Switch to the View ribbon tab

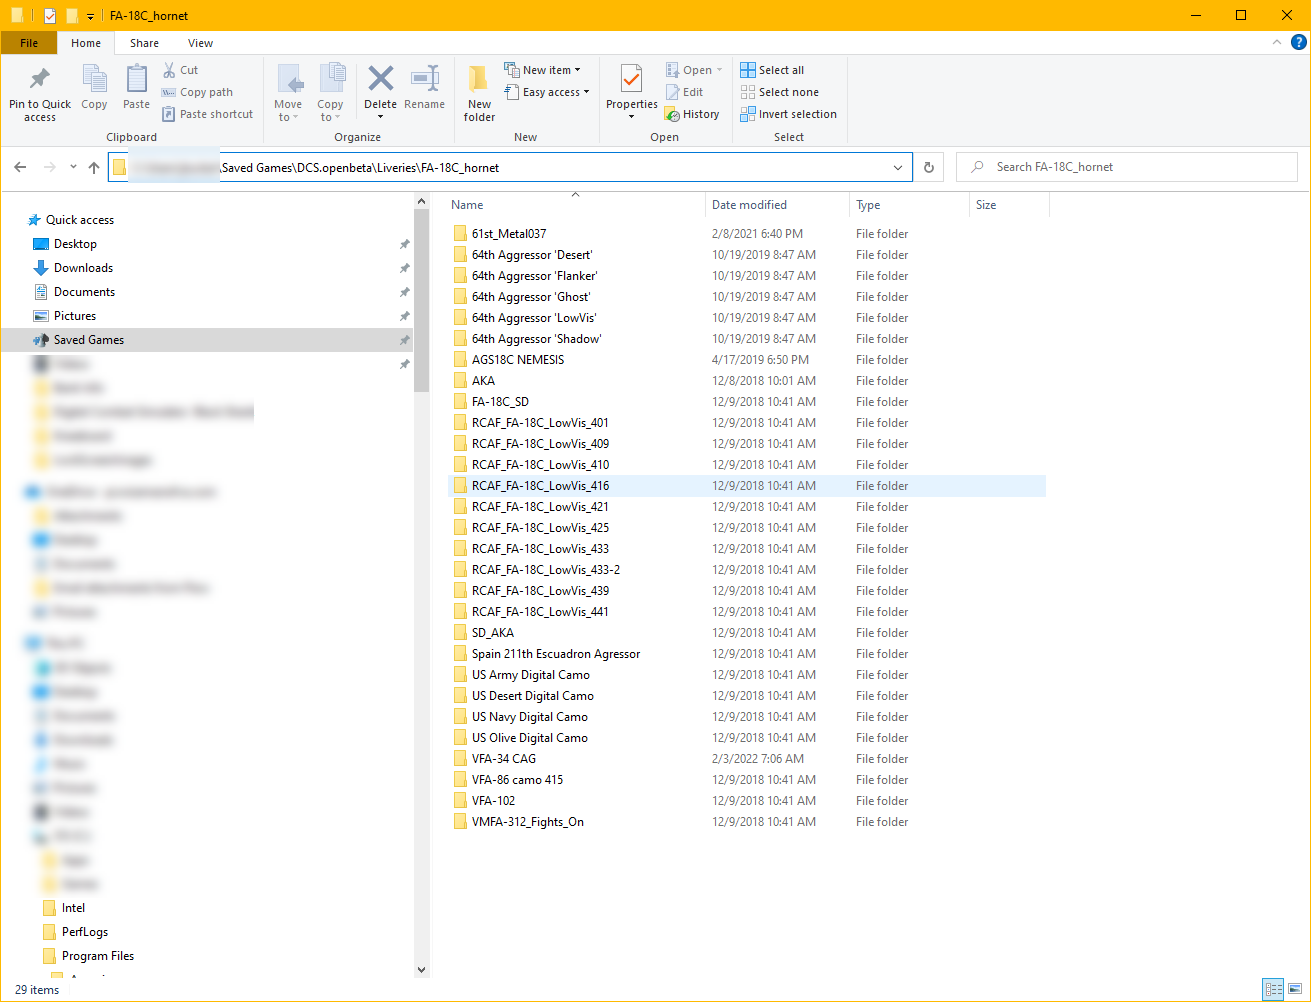[201, 43]
